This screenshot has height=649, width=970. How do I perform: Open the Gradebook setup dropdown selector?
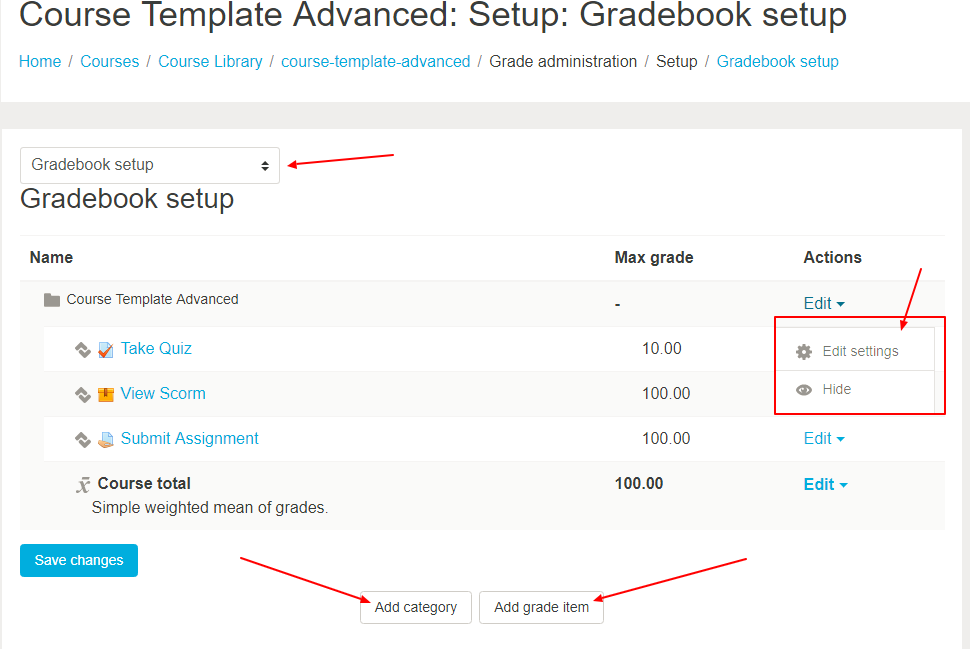pos(150,165)
